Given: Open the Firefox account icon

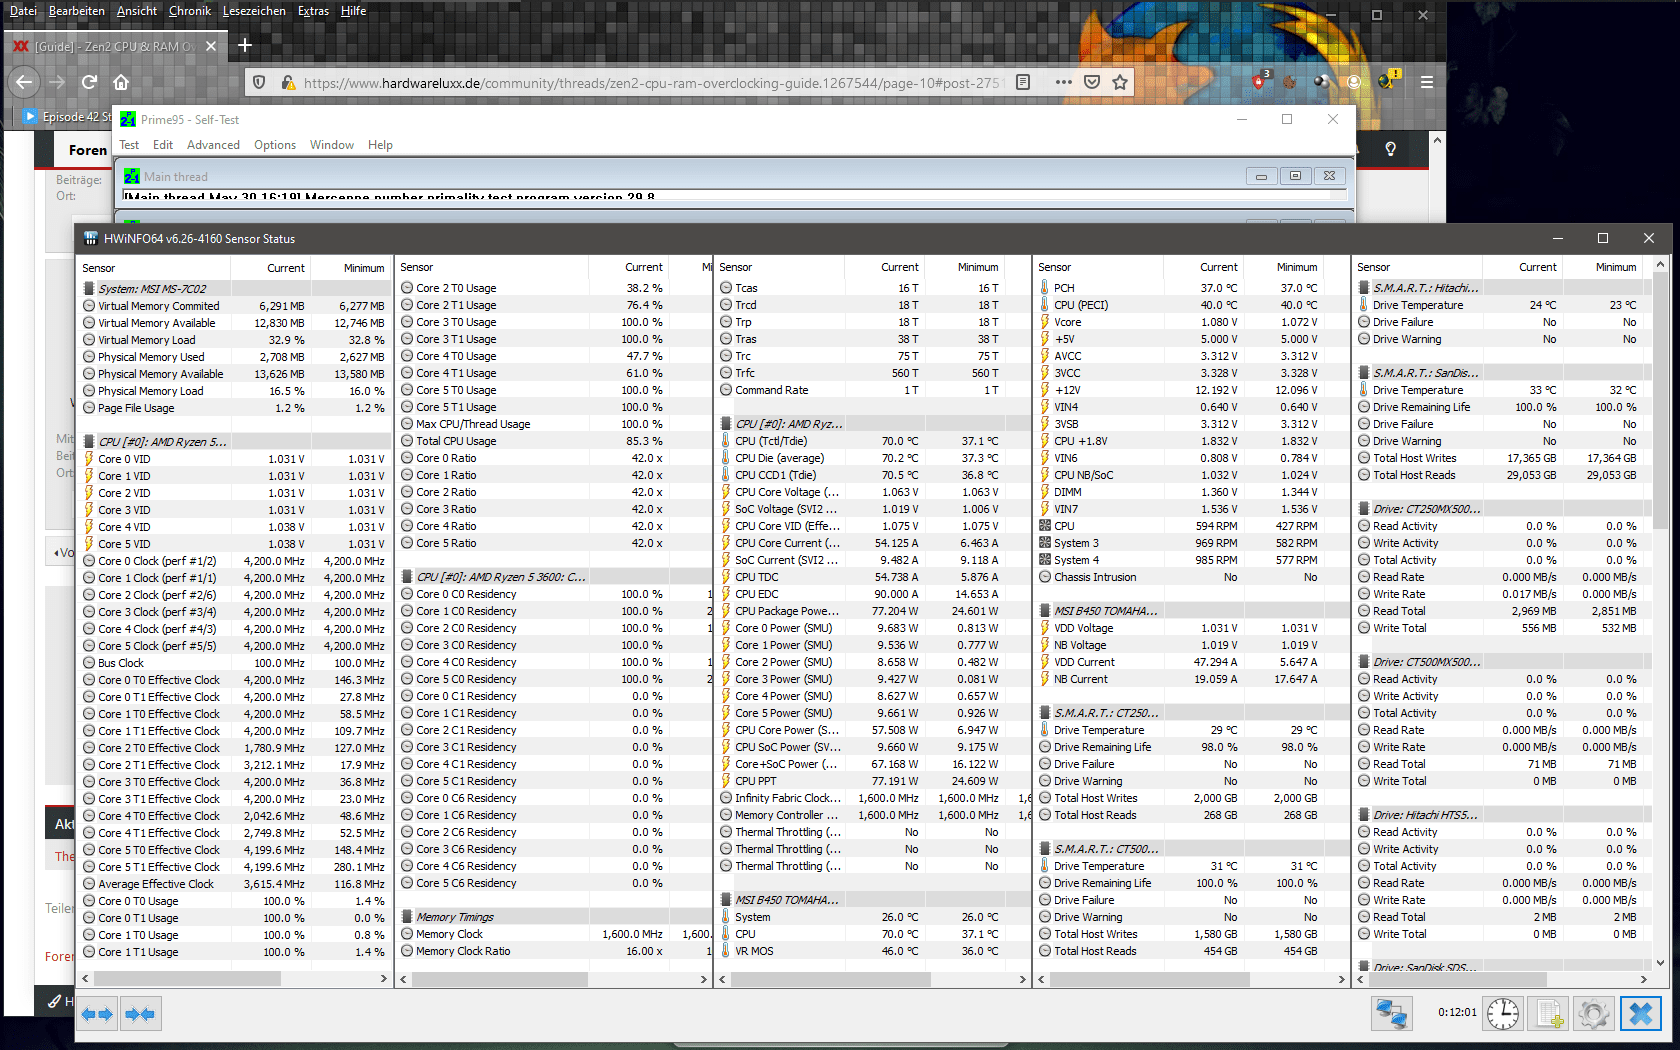Looking at the screenshot, I should [1354, 82].
